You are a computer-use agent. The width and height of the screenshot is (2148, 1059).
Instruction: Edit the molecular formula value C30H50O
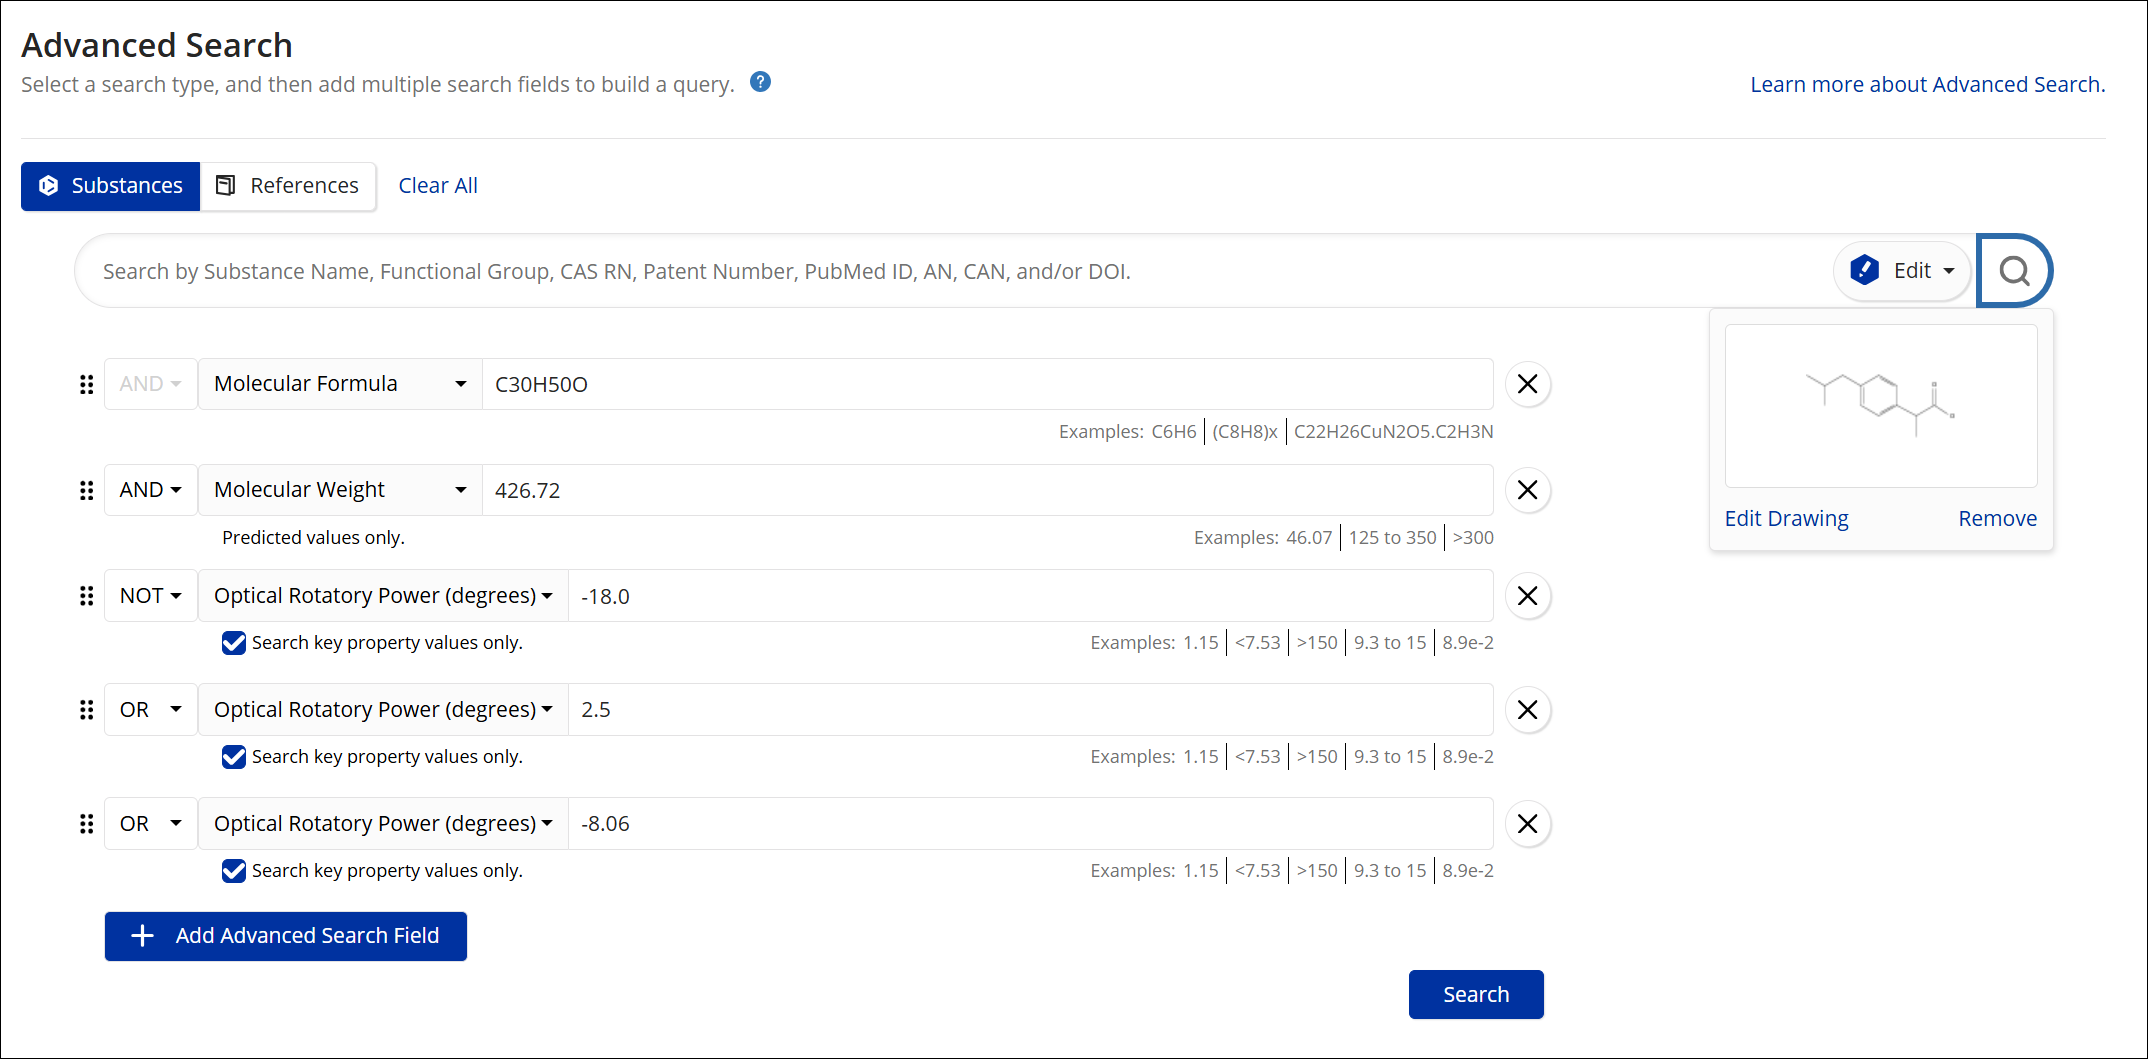click(x=988, y=384)
